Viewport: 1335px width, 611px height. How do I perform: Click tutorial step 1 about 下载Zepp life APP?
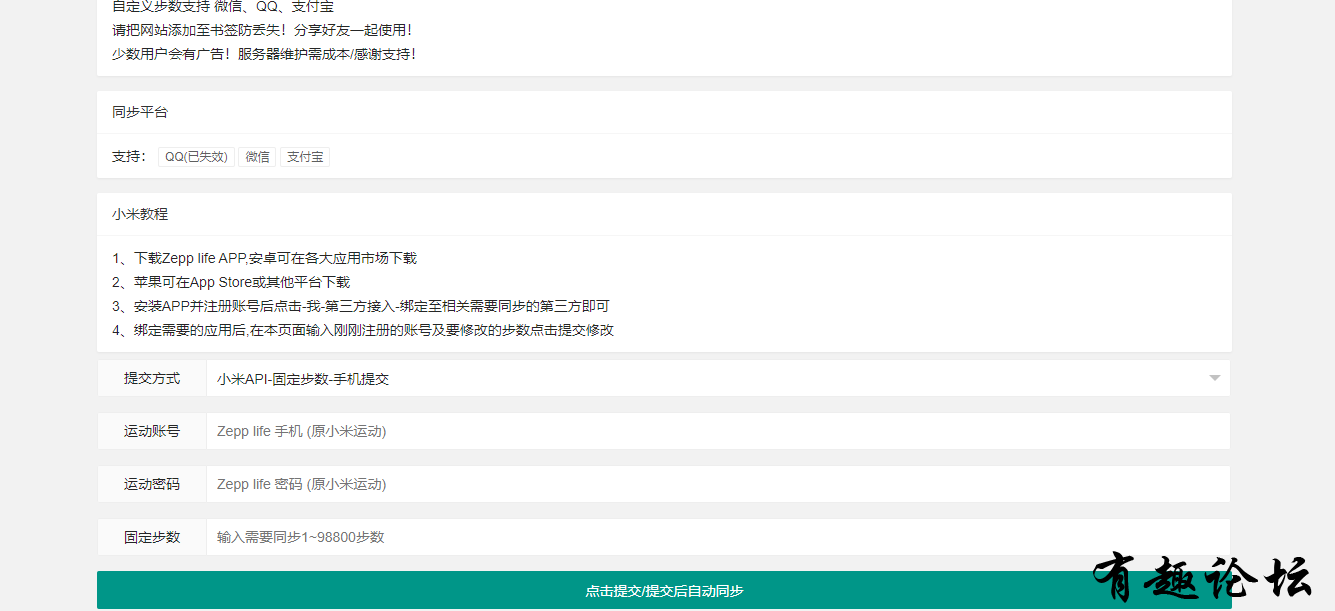pos(264,258)
